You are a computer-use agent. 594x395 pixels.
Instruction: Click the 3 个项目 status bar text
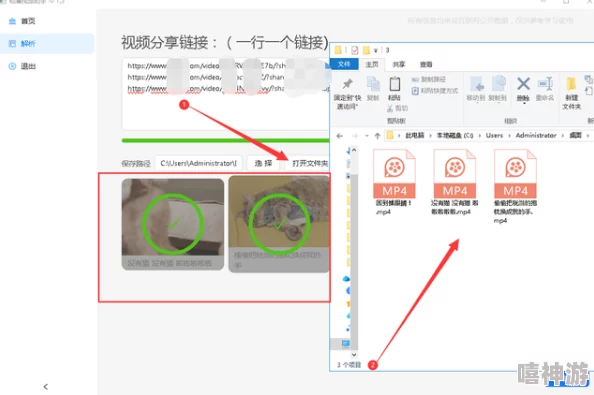(349, 365)
